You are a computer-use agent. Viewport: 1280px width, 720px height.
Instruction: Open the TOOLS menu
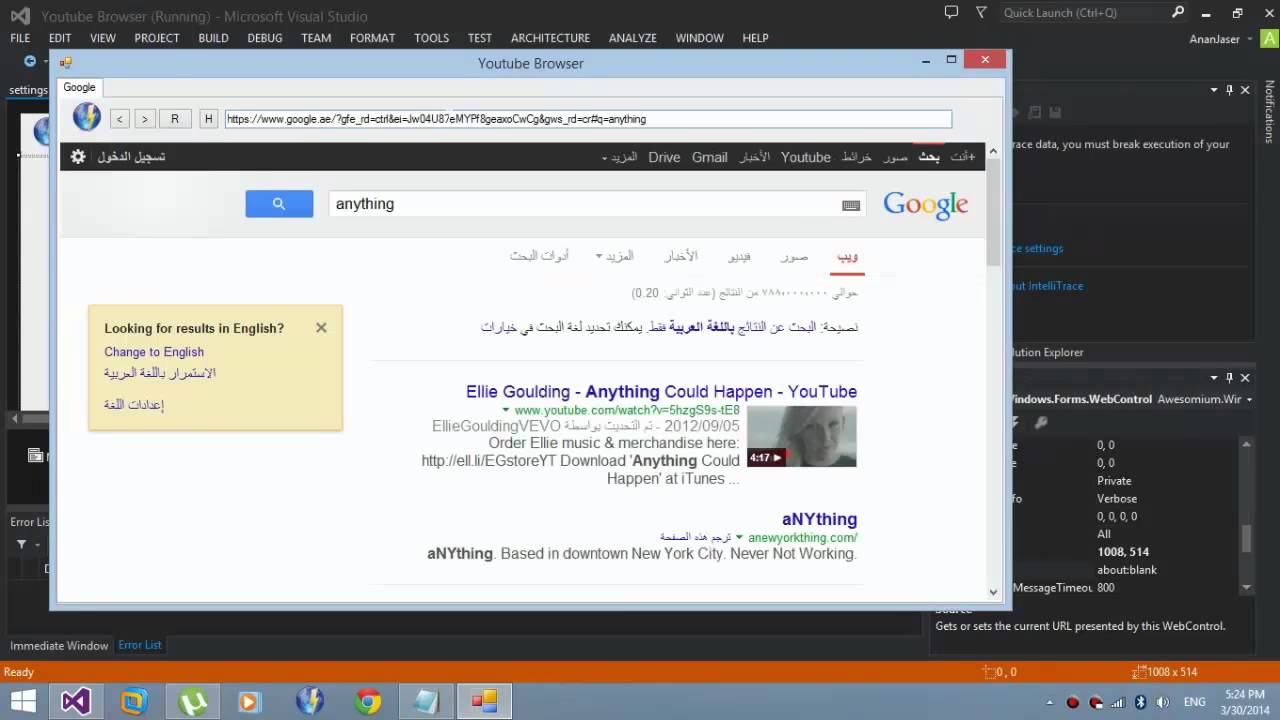431,38
